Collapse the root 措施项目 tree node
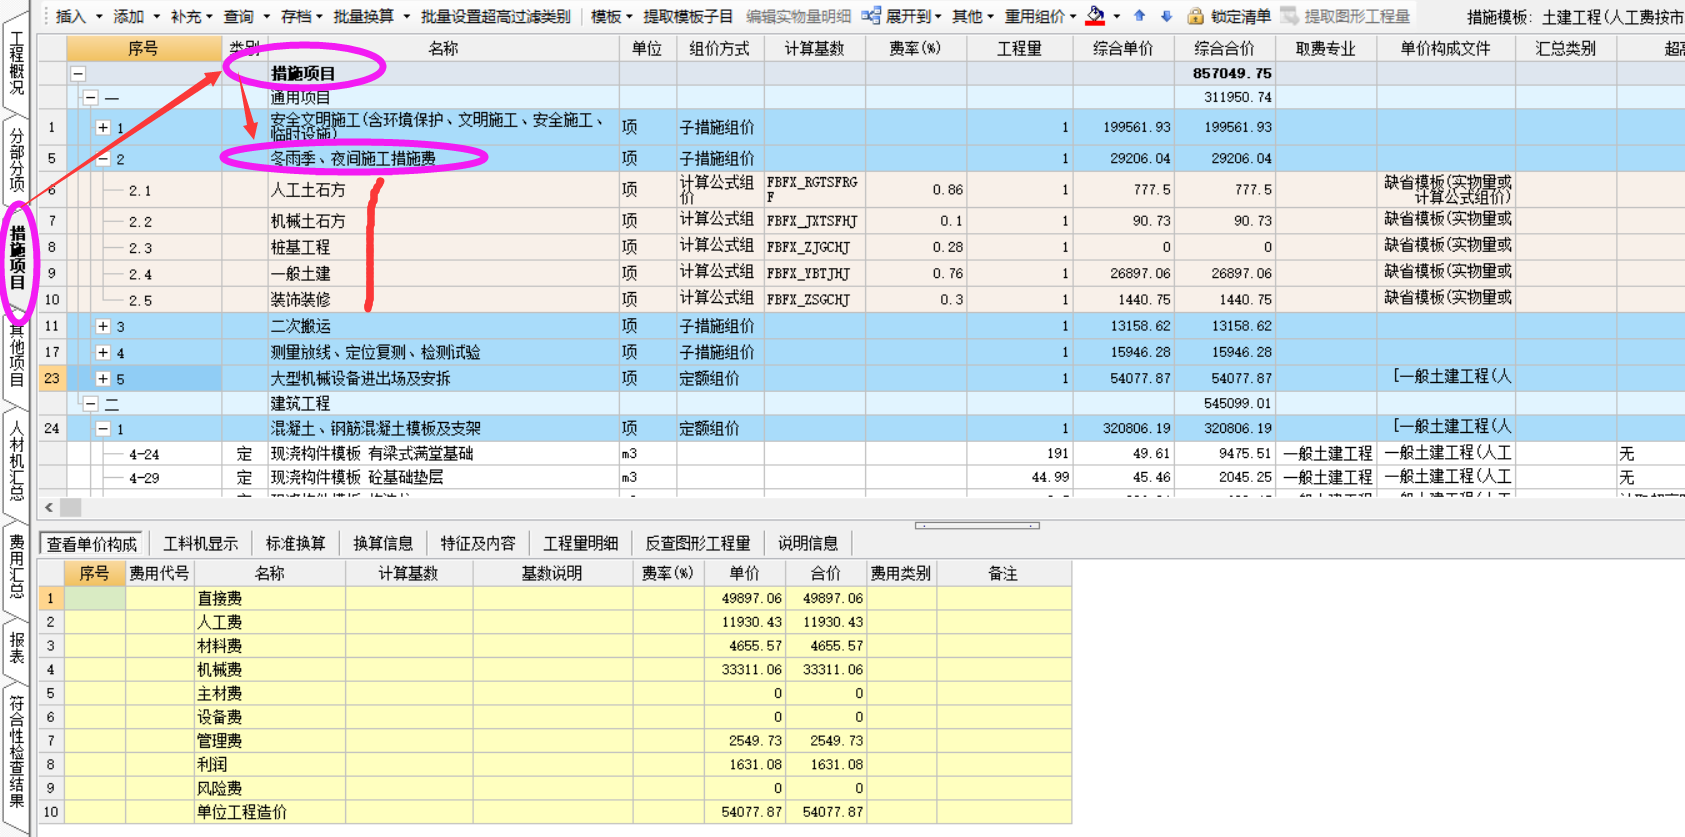This screenshot has width=1685, height=837. click(x=78, y=74)
